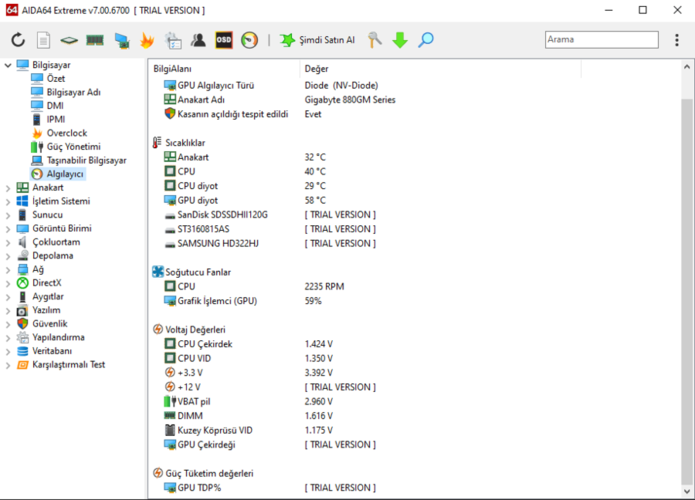The width and height of the screenshot is (695, 500).
Task: Expand the Ağ tree node
Action: (x=8, y=270)
